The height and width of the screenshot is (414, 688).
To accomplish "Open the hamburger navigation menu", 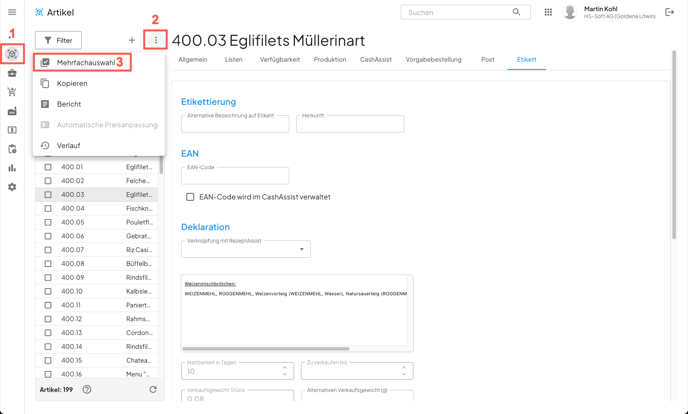I will pos(12,12).
